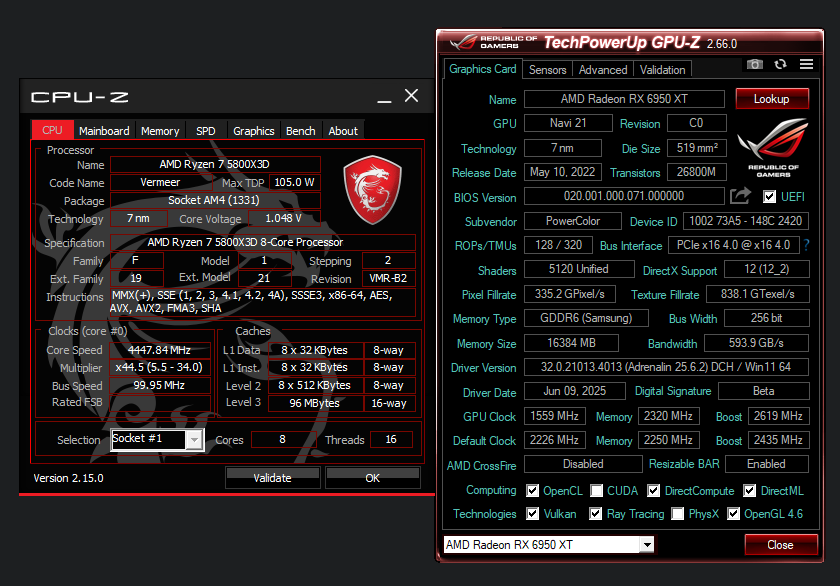Screen dimensions: 840x586
Task: Toggle the UEFI checkbox
Action: (x=769, y=197)
